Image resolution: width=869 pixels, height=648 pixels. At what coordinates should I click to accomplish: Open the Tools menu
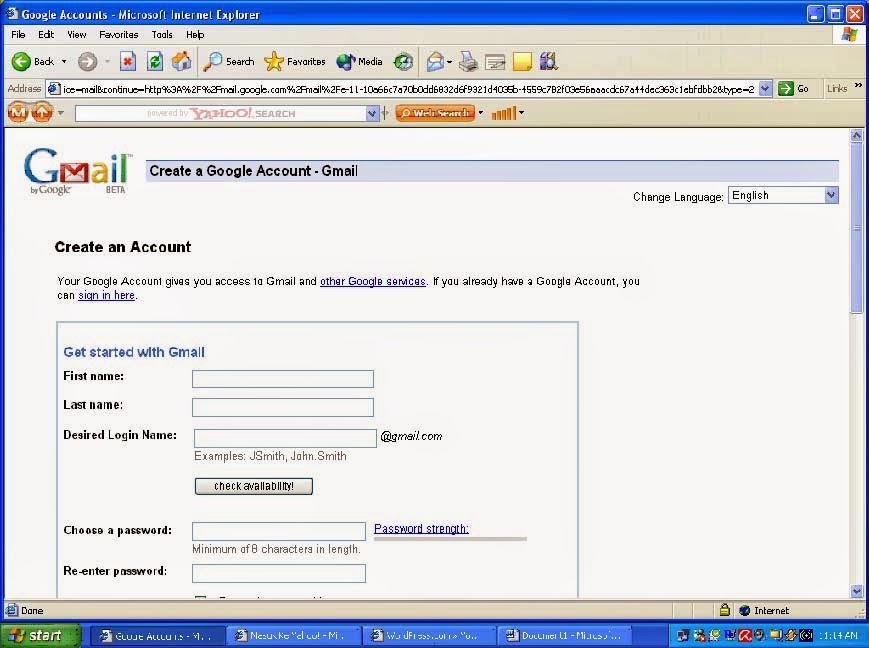click(x=162, y=34)
